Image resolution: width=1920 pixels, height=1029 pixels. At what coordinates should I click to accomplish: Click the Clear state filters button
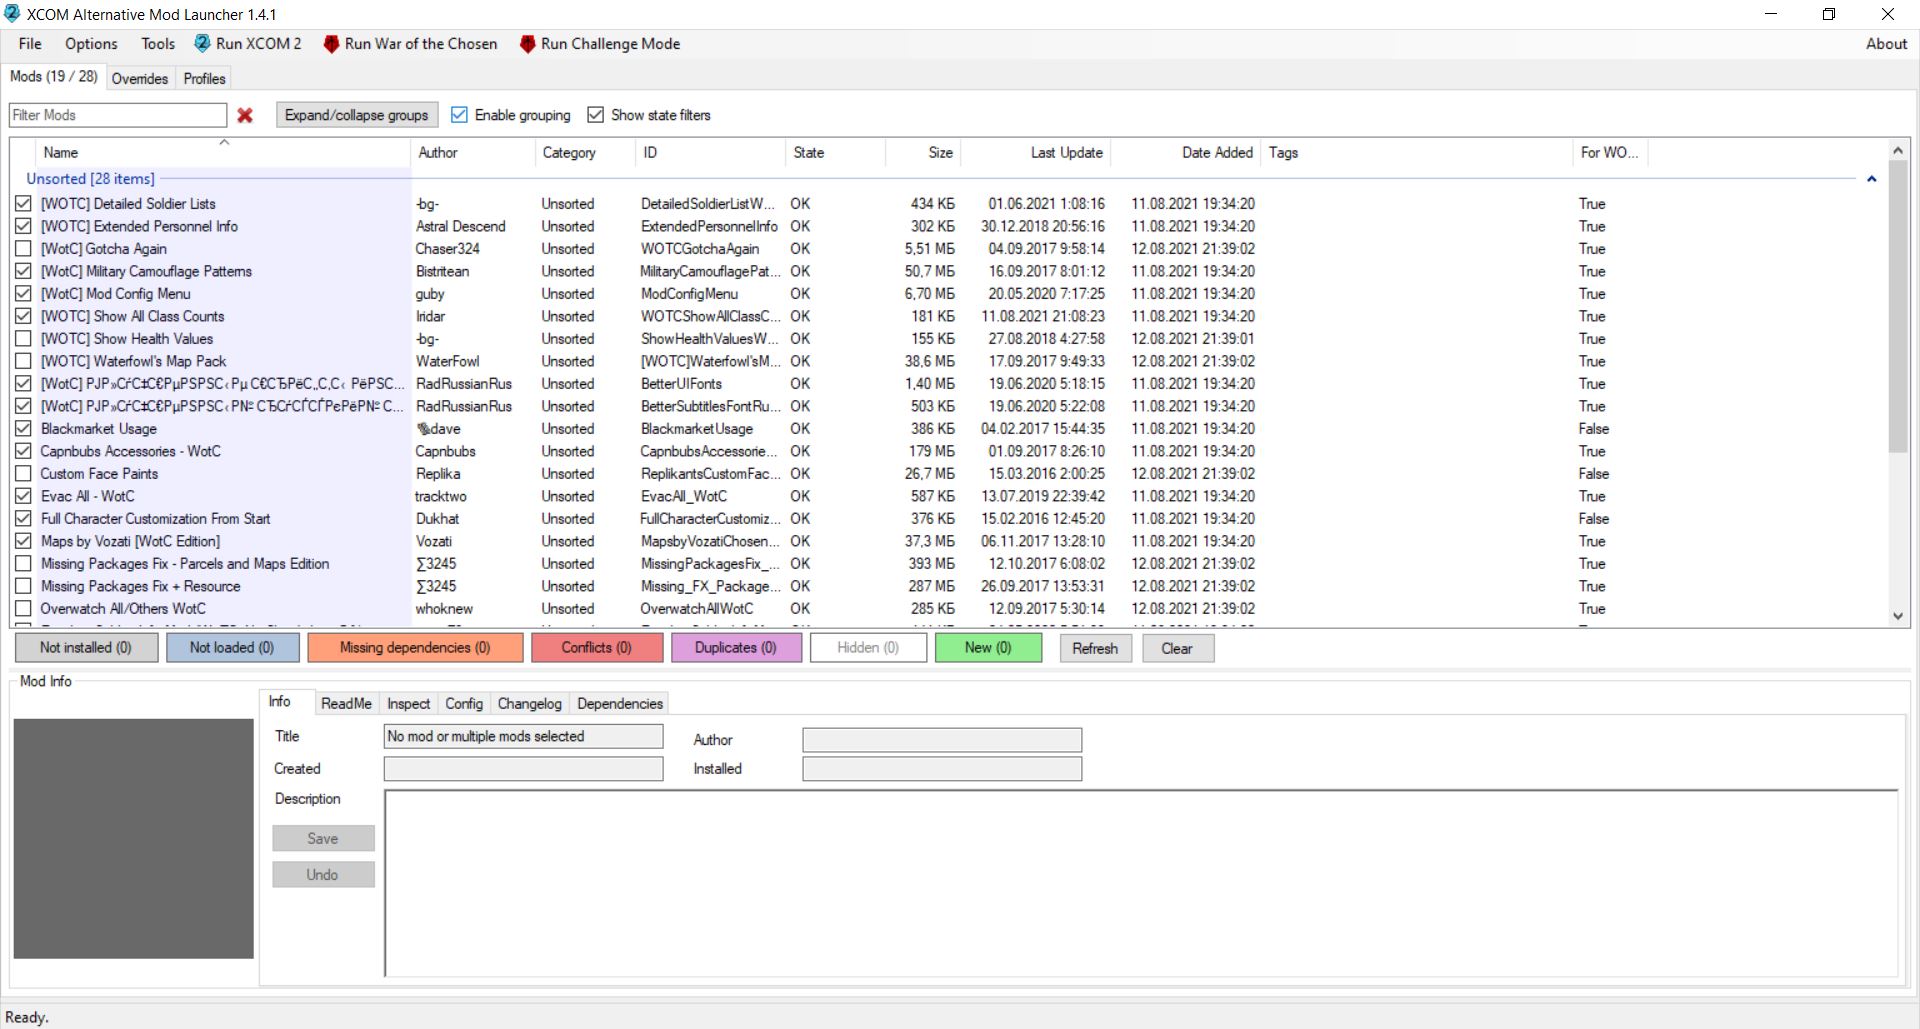pyautogui.click(x=1177, y=648)
